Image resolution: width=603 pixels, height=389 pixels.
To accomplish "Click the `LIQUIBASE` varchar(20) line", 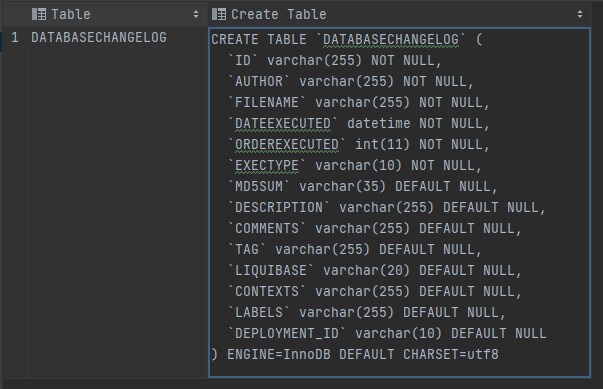I will pos(375,271).
